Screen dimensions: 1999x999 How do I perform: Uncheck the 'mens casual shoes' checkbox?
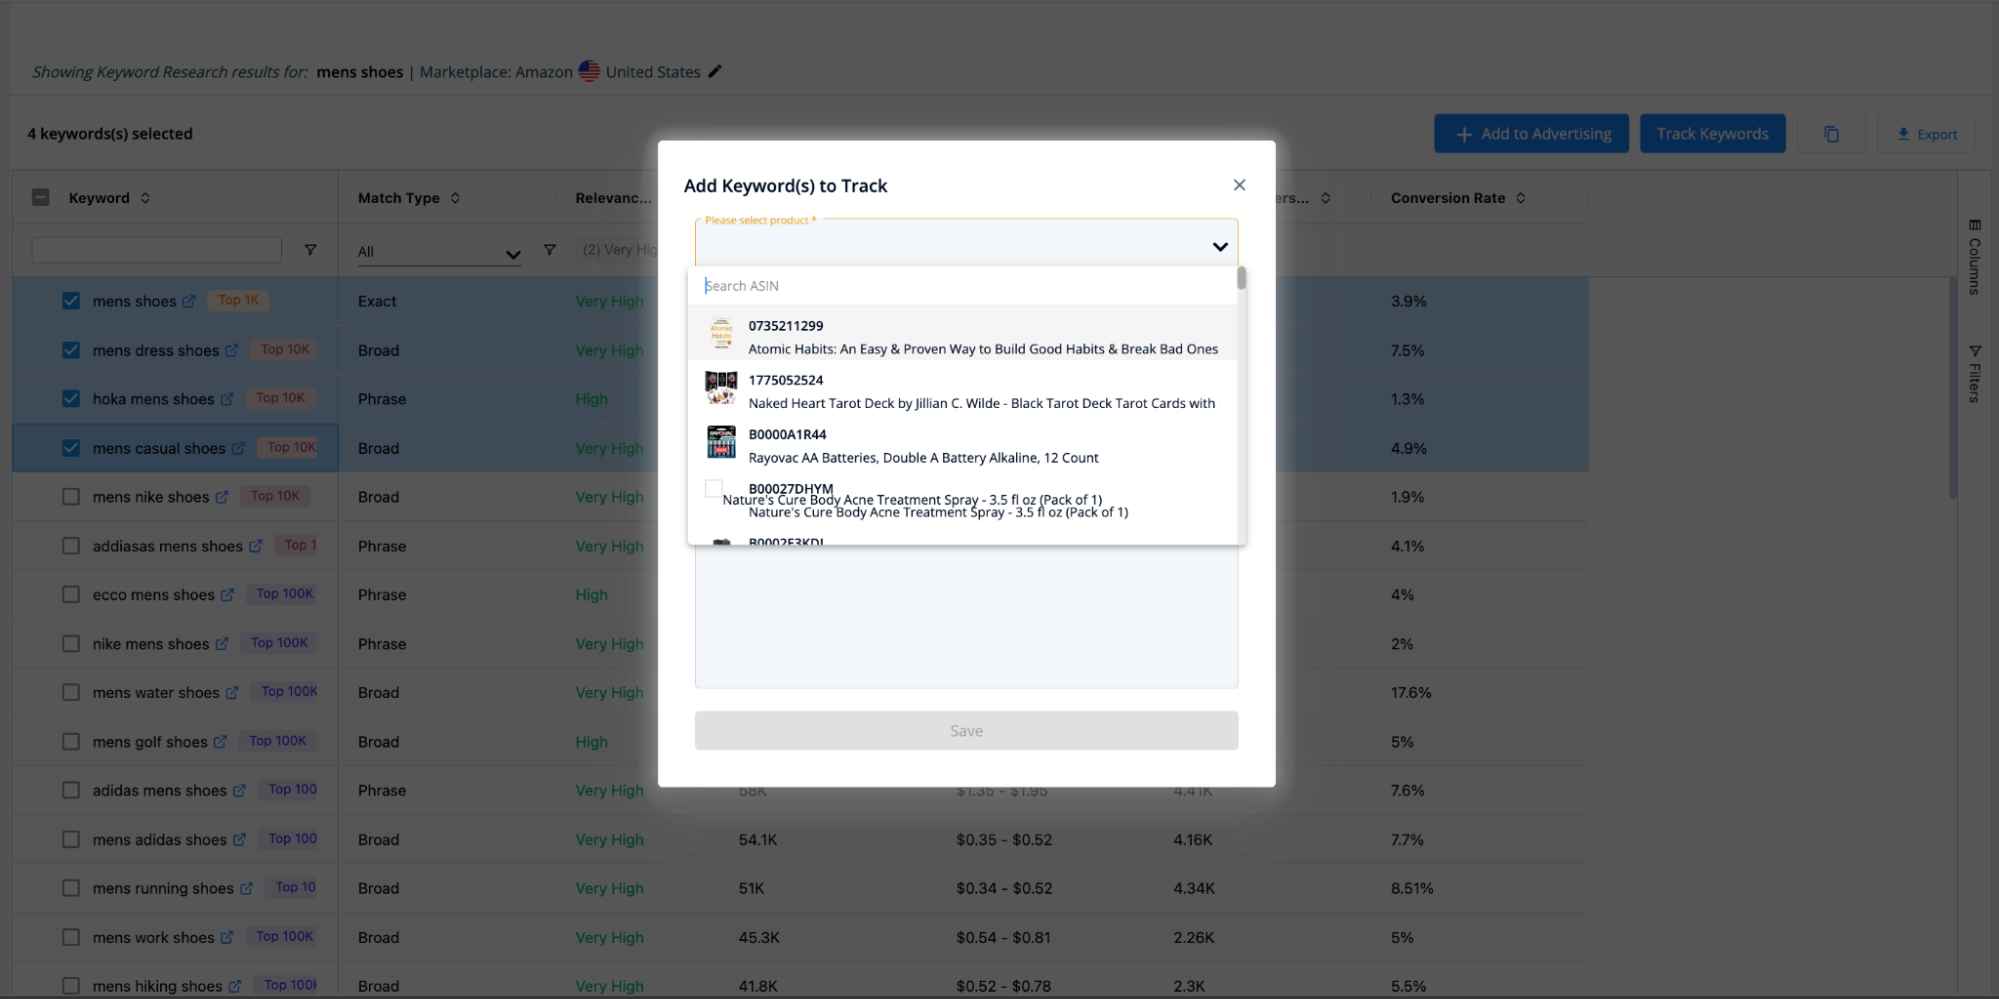(x=71, y=448)
